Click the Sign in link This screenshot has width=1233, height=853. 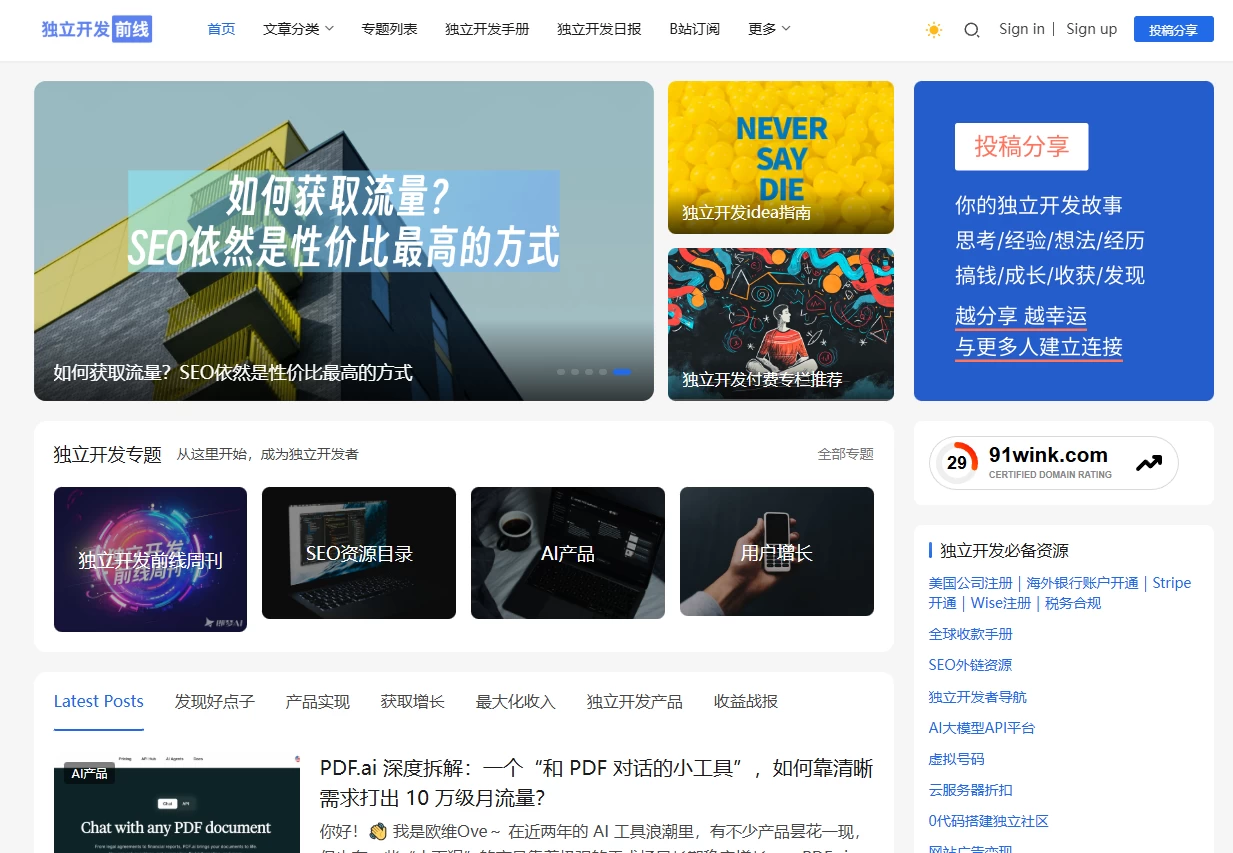click(1021, 29)
